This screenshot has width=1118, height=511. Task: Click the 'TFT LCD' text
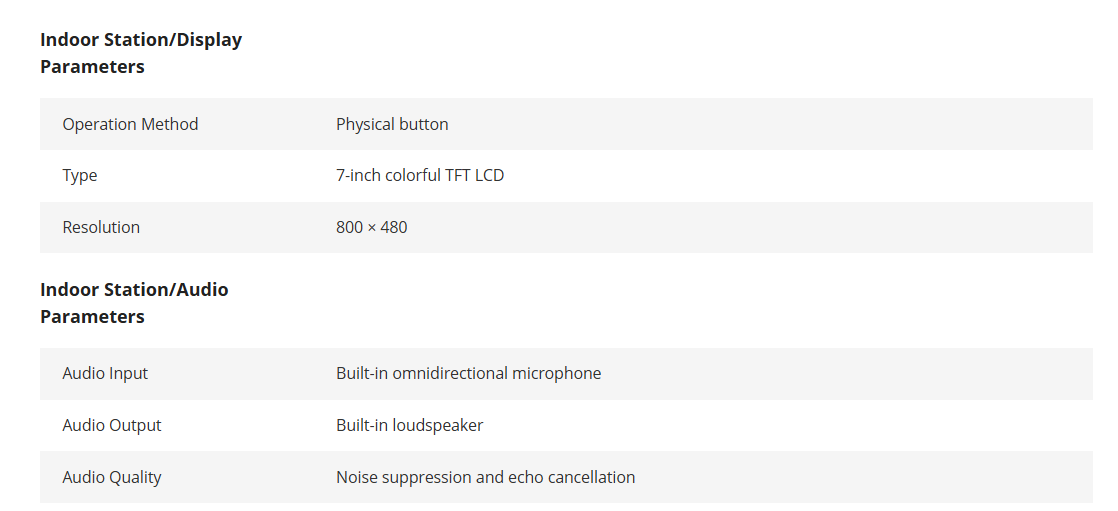click(x=475, y=175)
